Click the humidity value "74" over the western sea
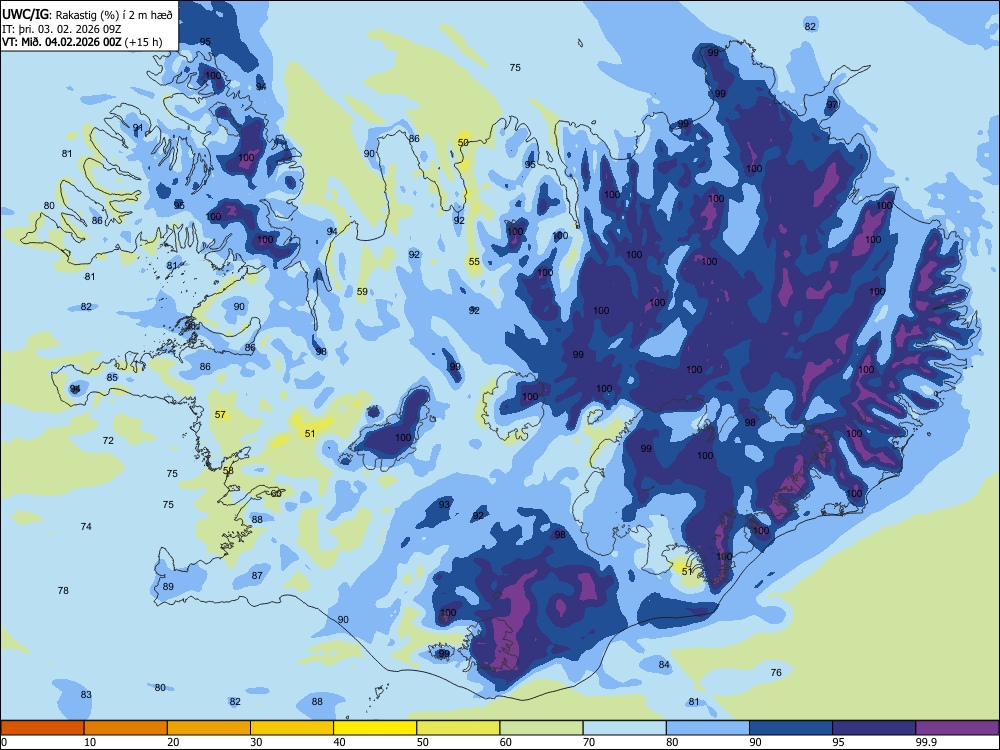 pos(86,526)
